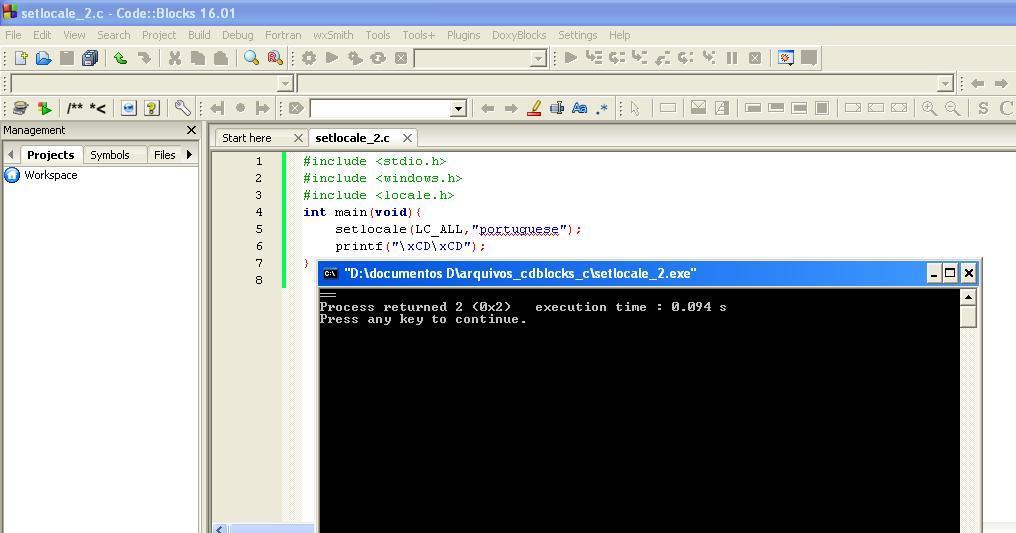Open the File menu
The width and height of the screenshot is (1016, 533).
[x=13, y=35]
